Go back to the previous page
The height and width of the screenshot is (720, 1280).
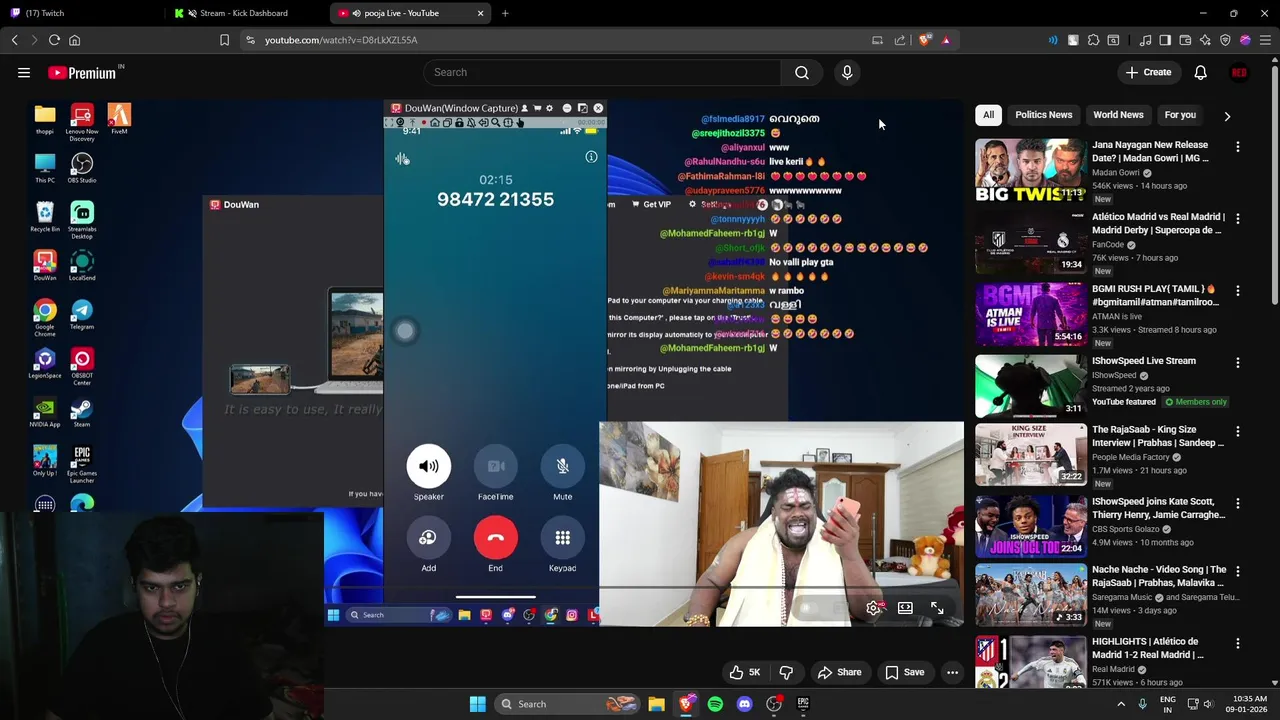click(14, 40)
